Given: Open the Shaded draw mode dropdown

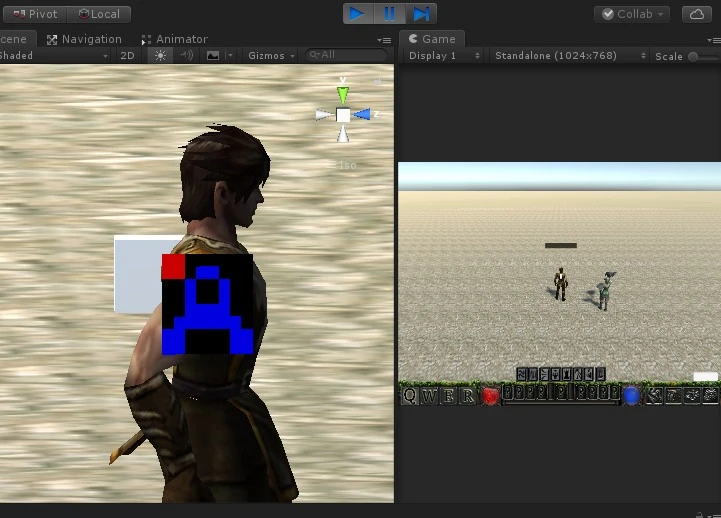Looking at the screenshot, I should [x=54, y=56].
